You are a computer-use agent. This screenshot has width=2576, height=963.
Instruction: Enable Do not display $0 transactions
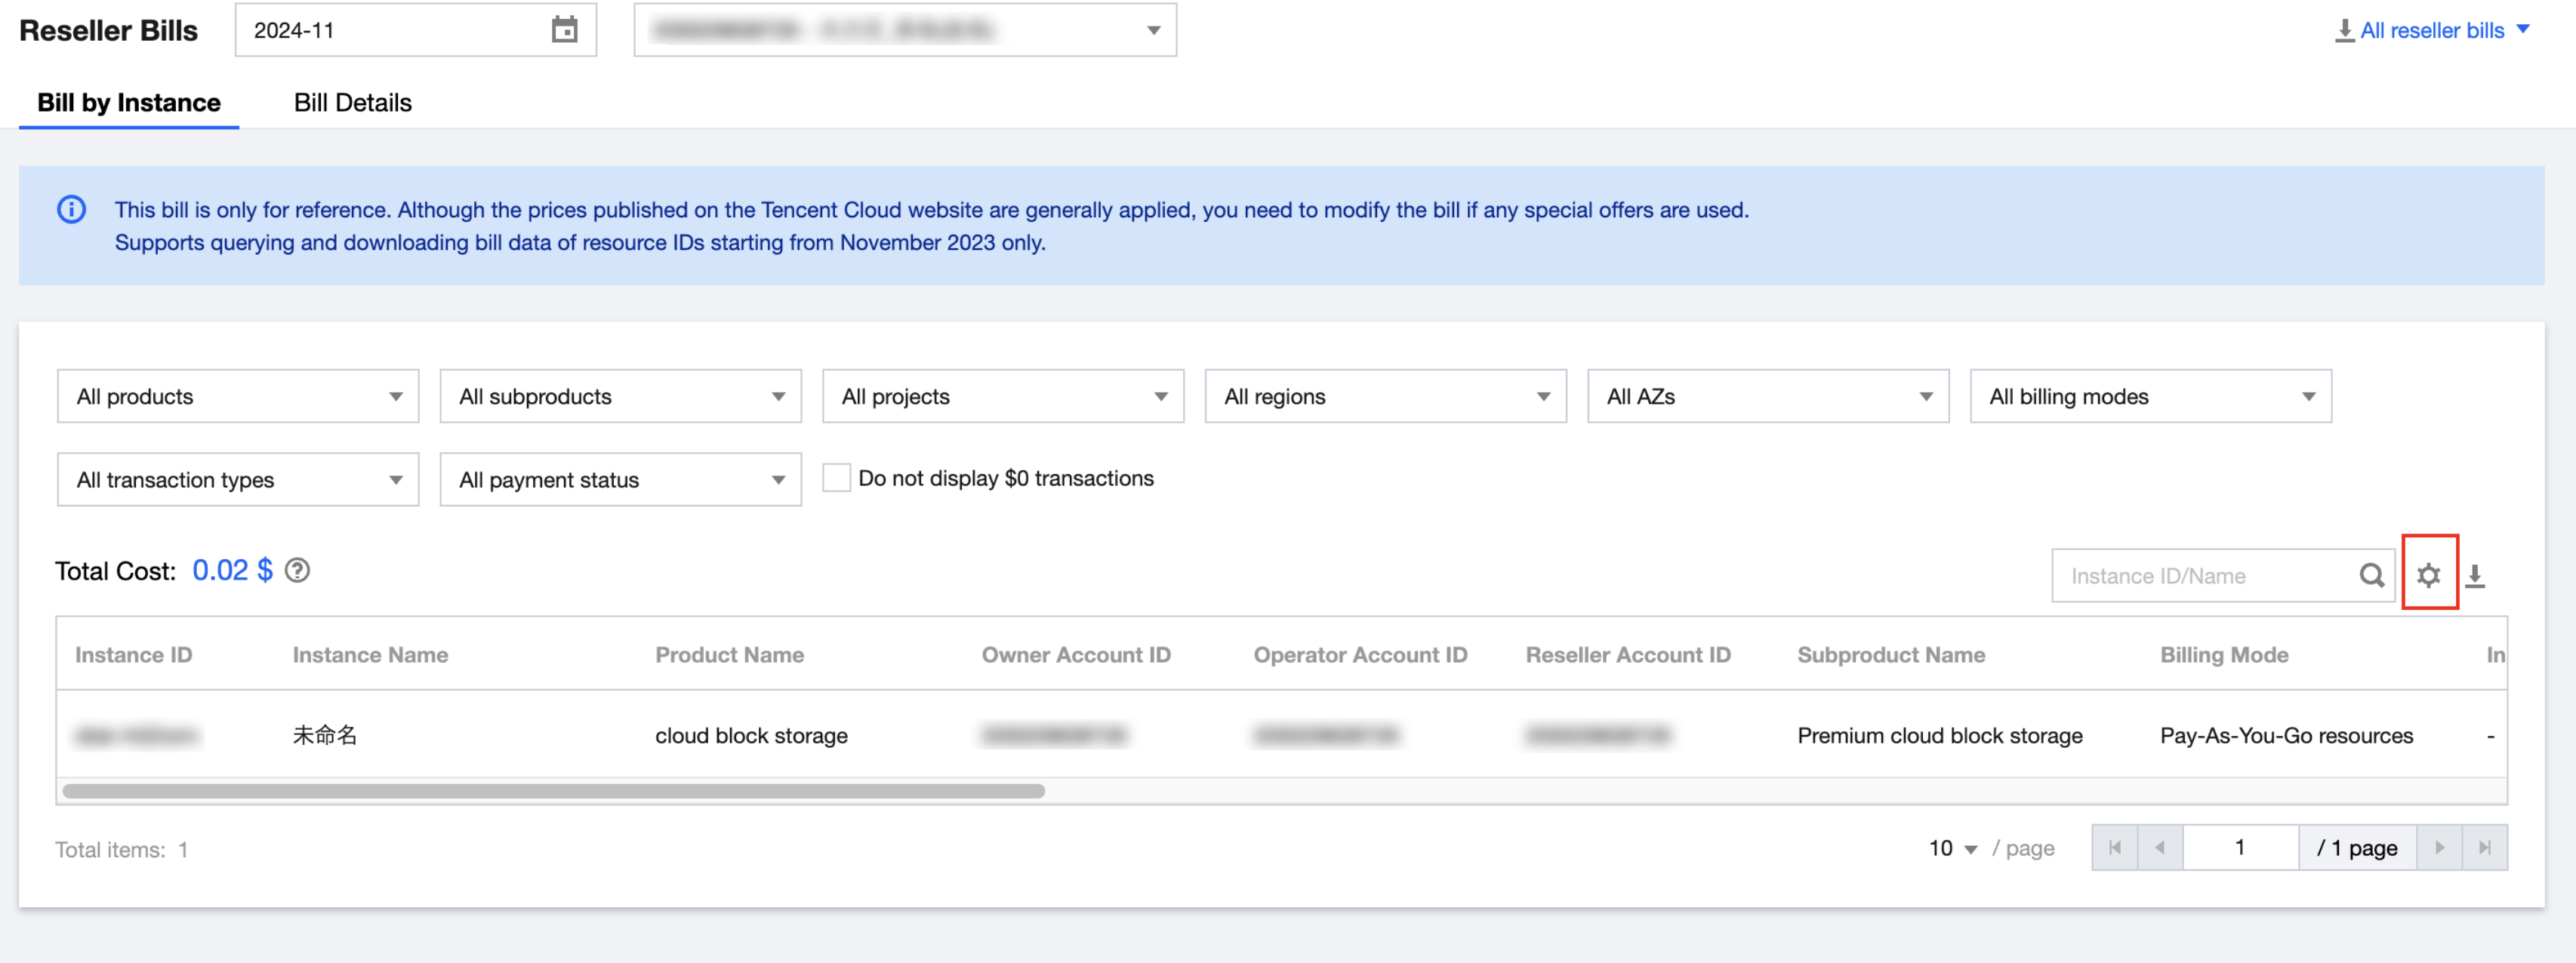836,478
